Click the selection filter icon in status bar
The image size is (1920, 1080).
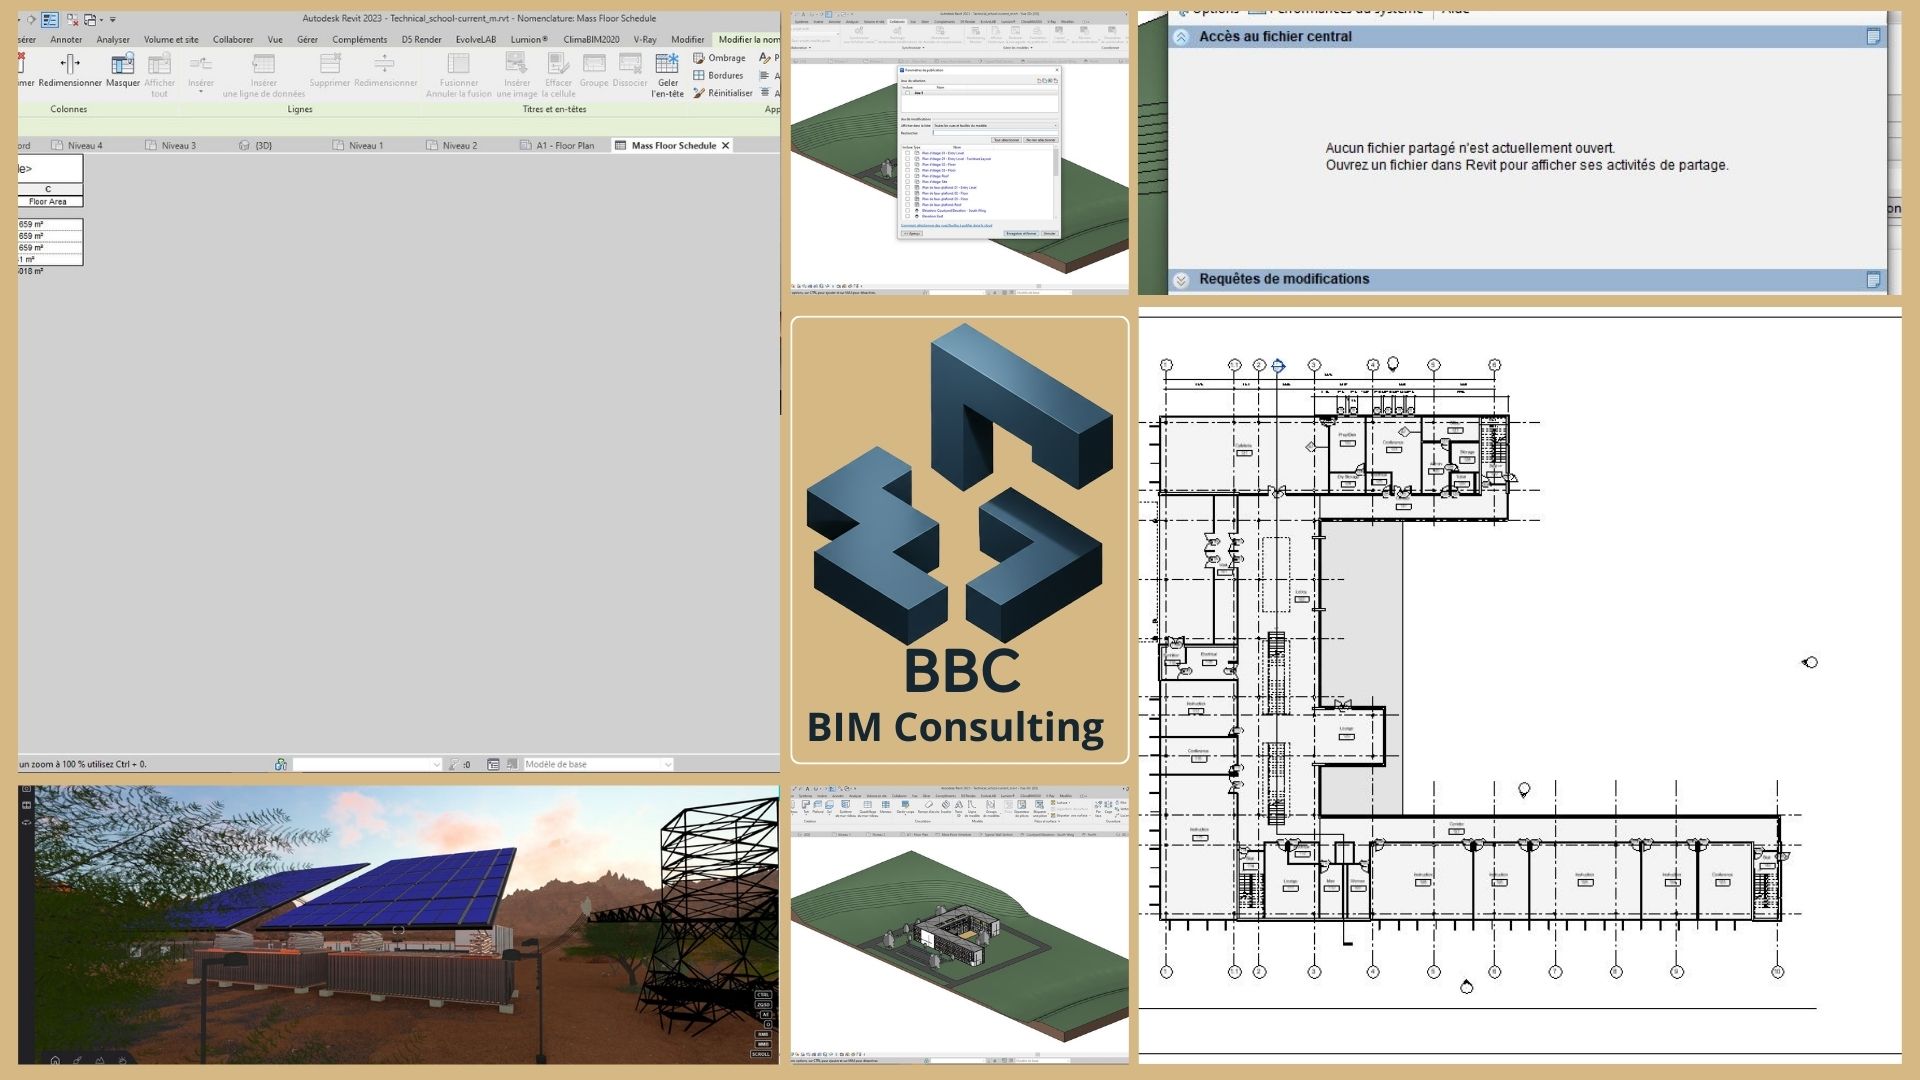point(455,764)
